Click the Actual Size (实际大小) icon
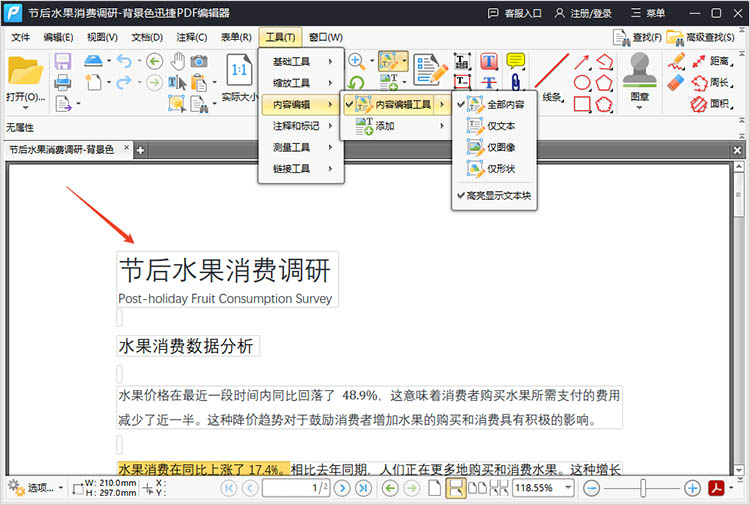 [x=239, y=72]
